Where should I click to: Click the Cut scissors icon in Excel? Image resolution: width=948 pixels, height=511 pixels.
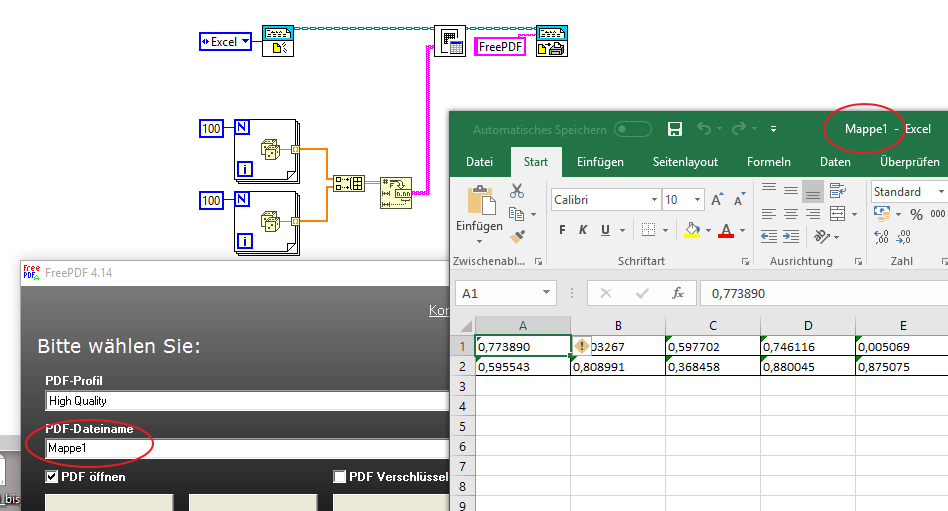(x=517, y=191)
